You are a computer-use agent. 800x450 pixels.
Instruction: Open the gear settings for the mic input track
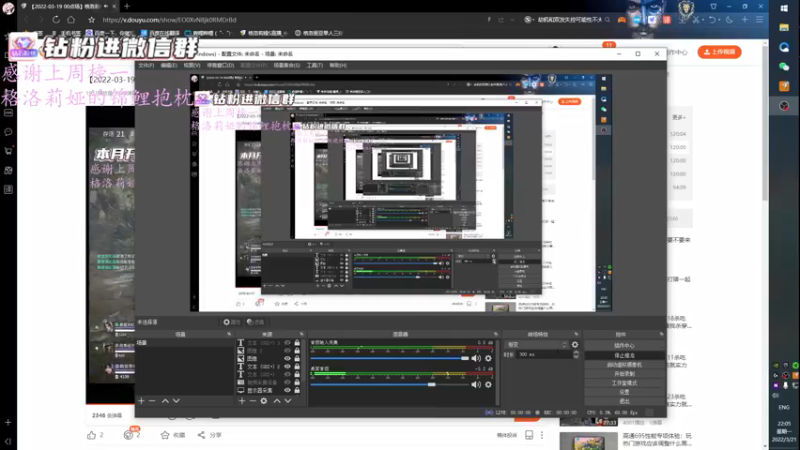click(x=488, y=358)
